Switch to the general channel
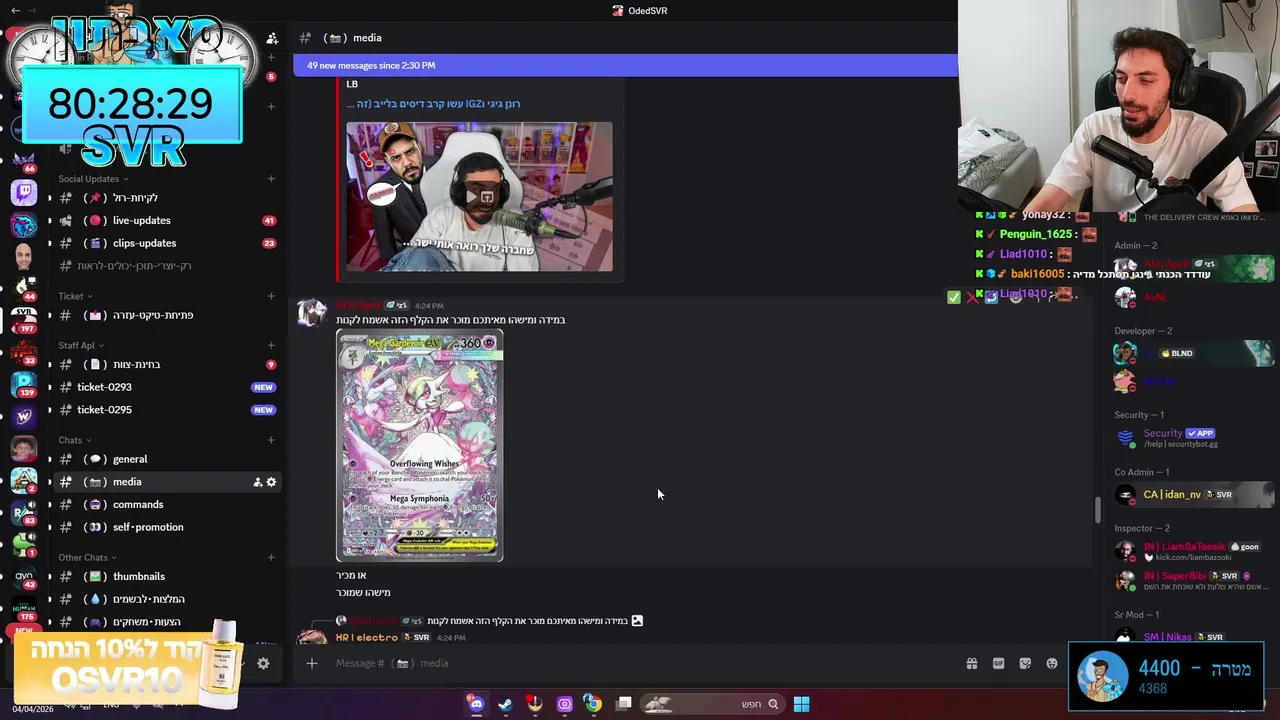 coord(167,459)
